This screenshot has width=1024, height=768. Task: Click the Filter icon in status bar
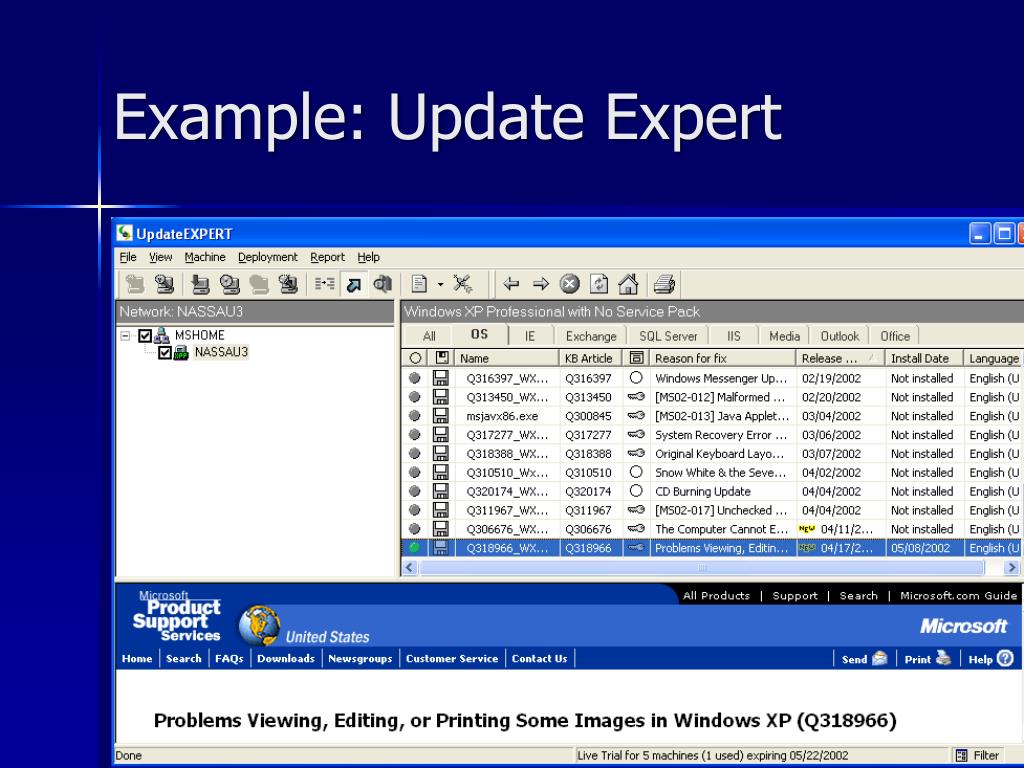pos(961,756)
